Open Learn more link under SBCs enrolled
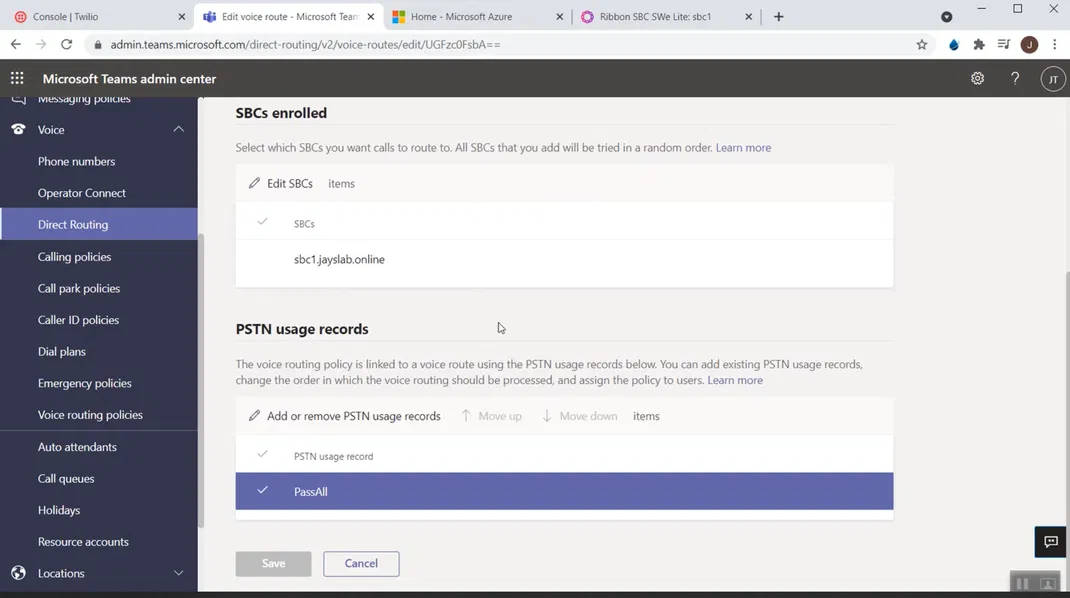 click(x=743, y=148)
